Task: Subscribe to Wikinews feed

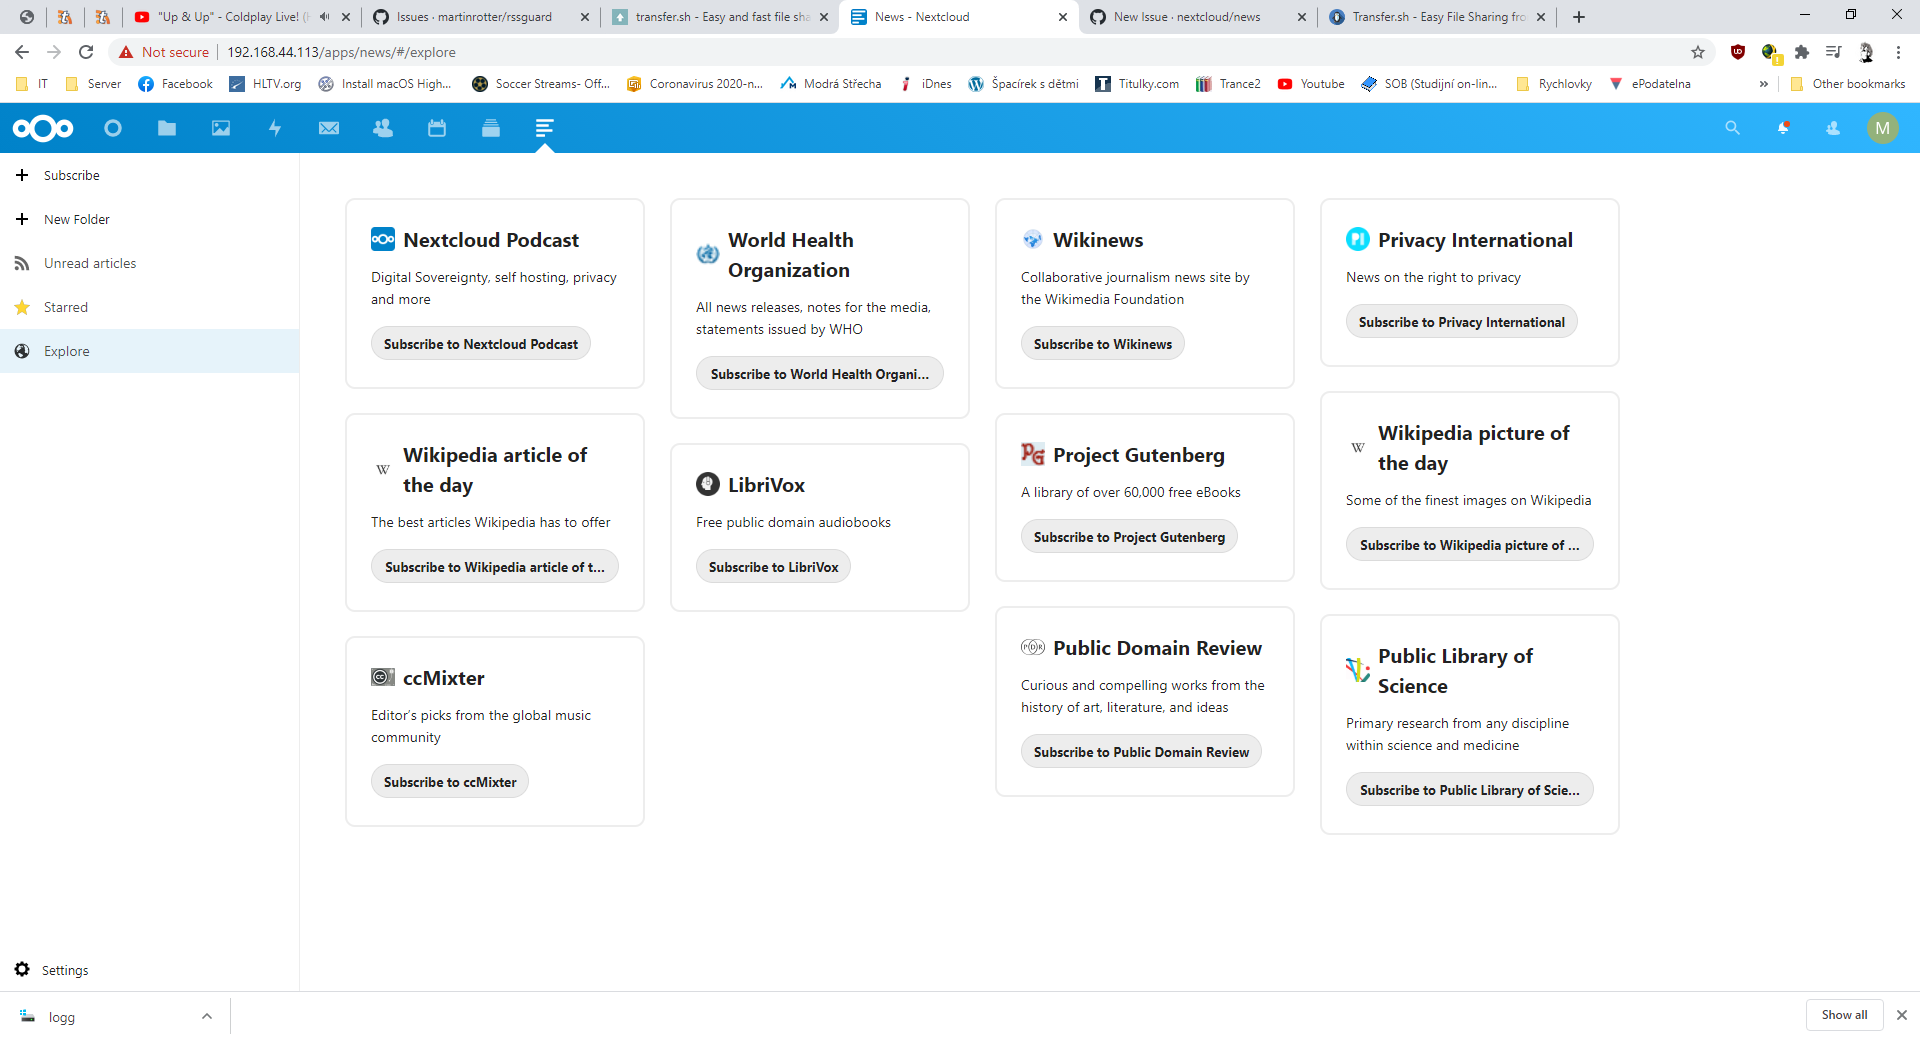Action: point(1102,343)
